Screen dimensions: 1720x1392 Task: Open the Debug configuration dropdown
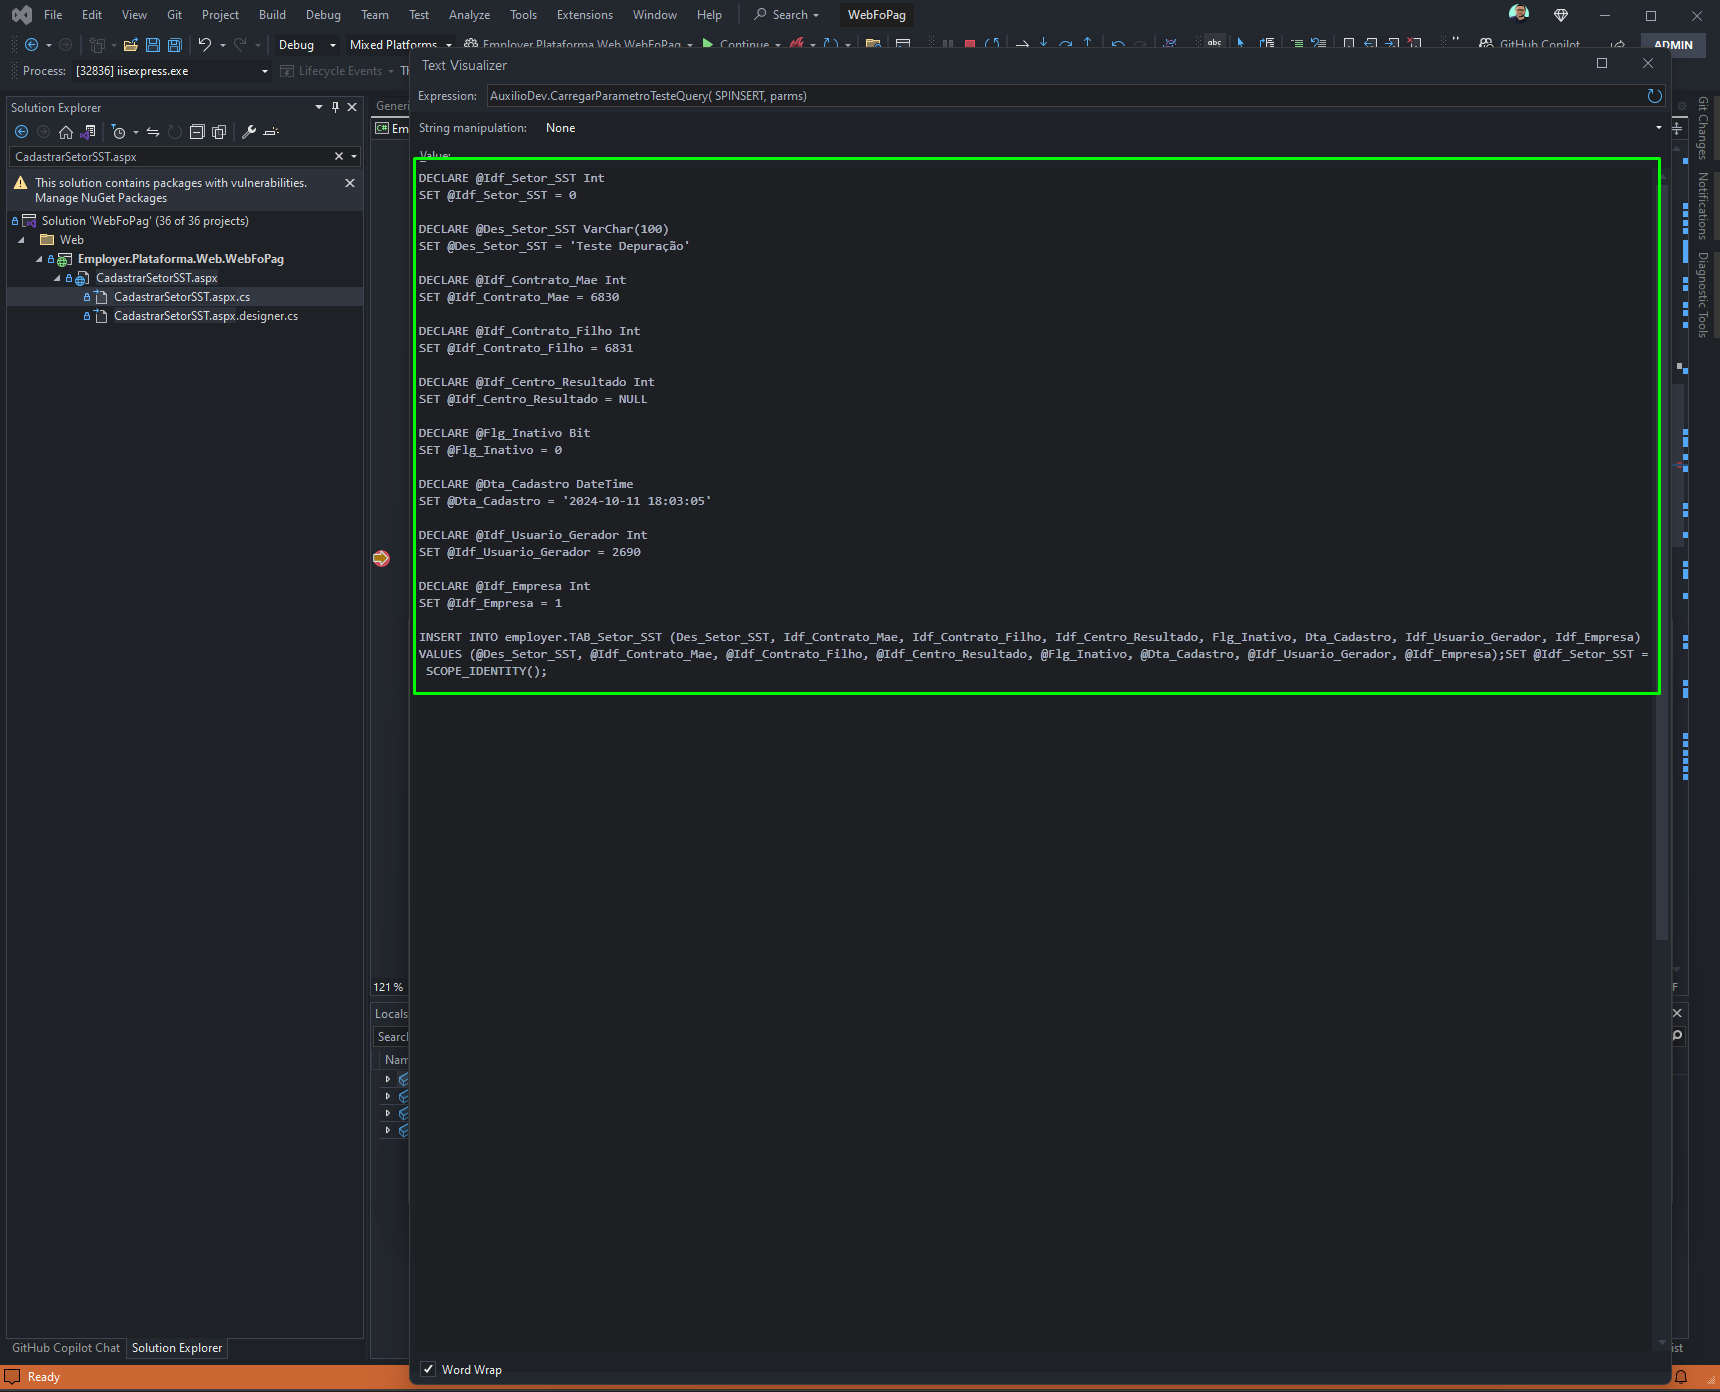[x=307, y=45]
